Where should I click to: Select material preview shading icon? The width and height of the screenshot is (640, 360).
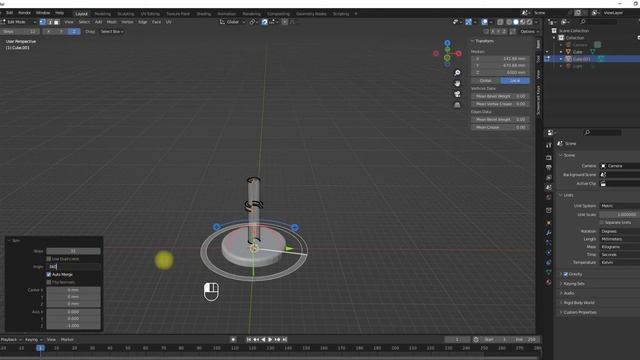(x=522, y=22)
